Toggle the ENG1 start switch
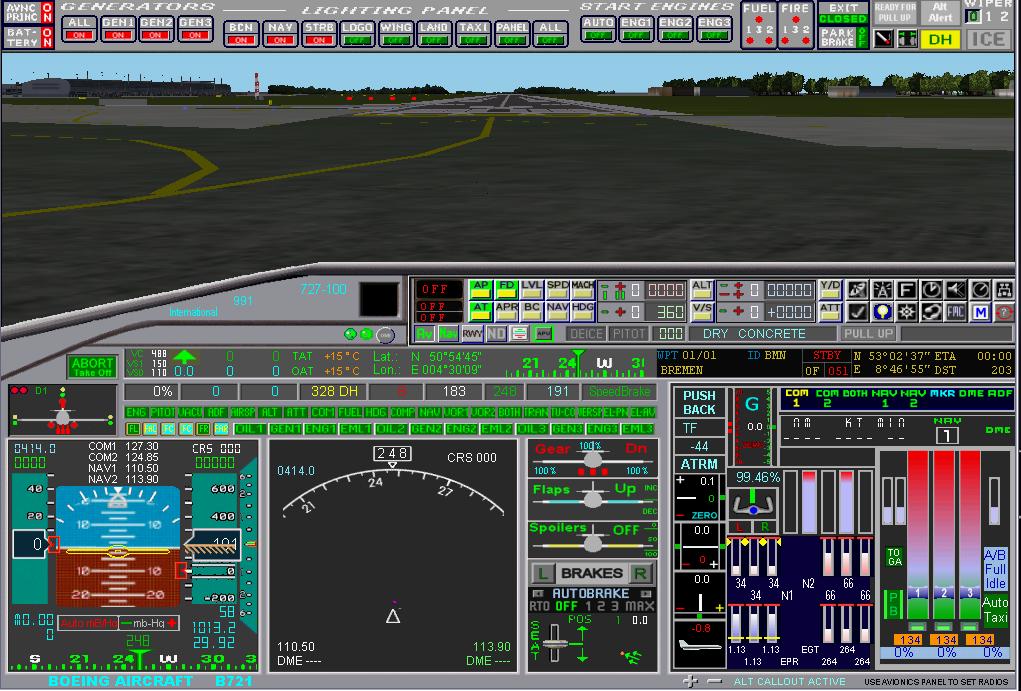The height and width of the screenshot is (691, 1021). point(636,29)
